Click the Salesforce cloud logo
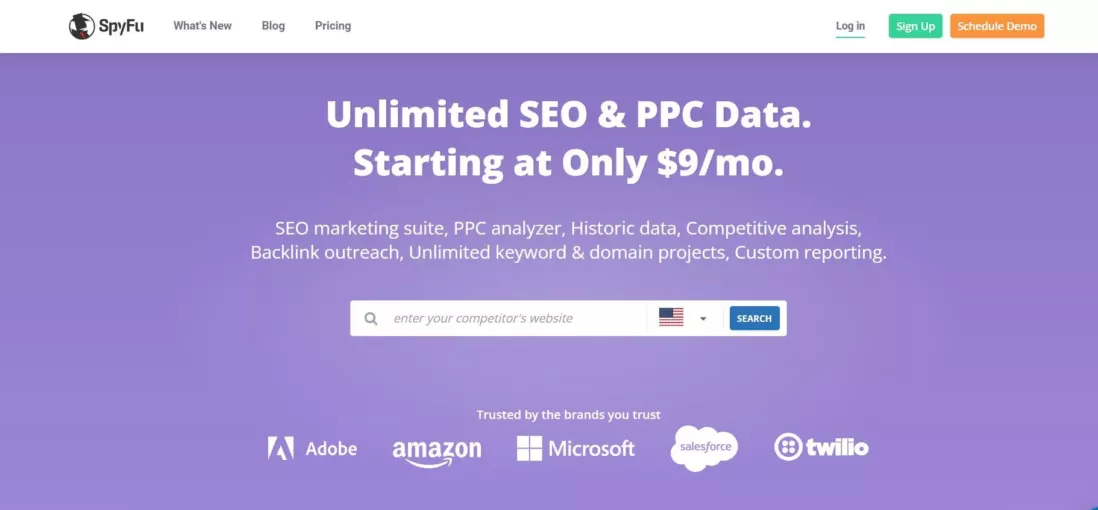The image size is (1098, 510). 704,447
